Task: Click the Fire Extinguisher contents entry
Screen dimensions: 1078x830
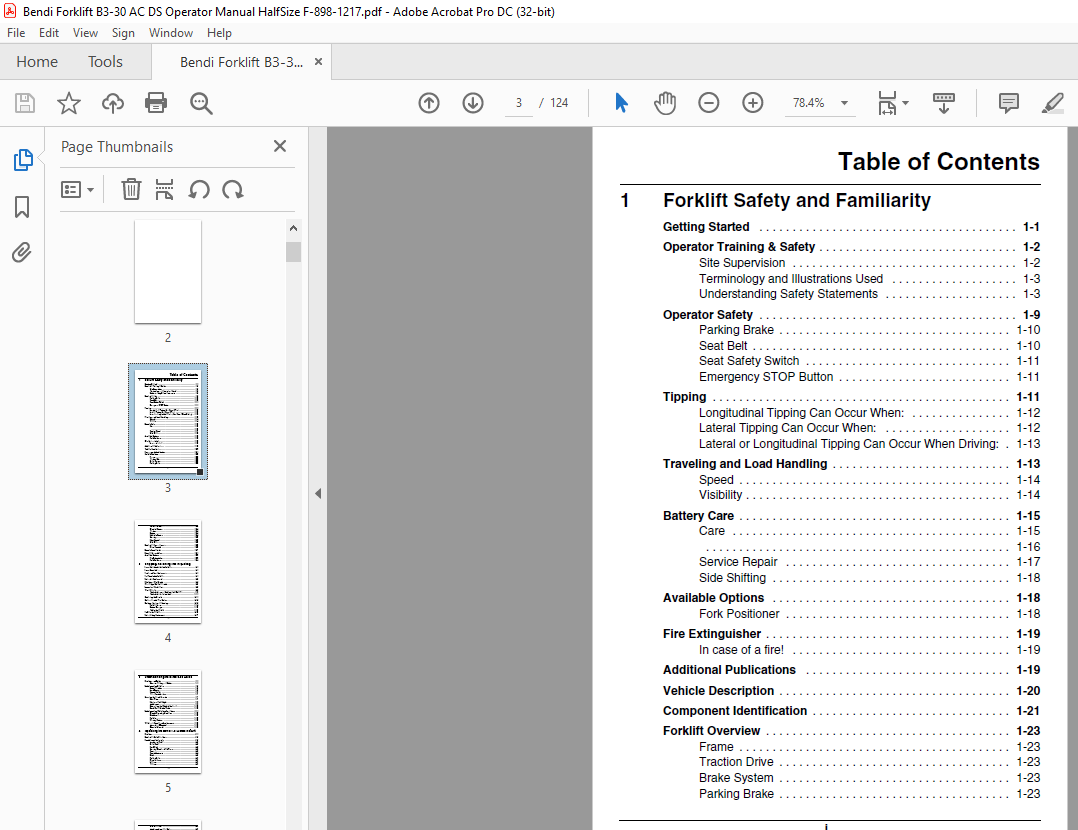Action: coord(851,634)
